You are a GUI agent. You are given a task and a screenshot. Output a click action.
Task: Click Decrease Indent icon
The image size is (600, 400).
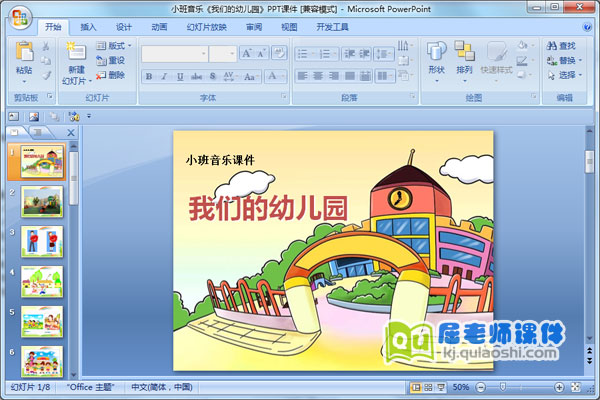[349, 54]
